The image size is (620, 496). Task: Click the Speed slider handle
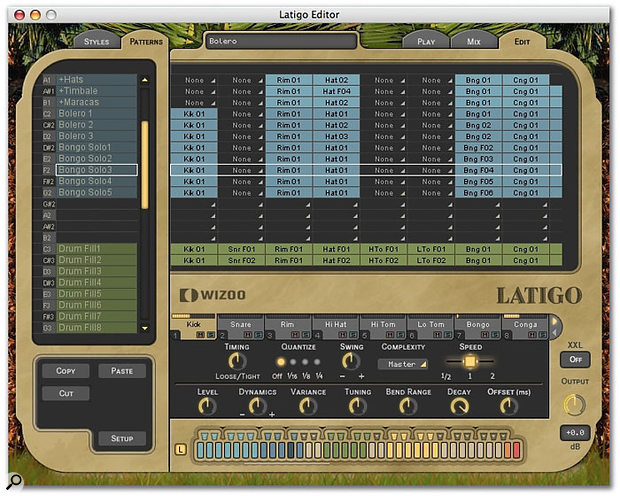coord(470,362)
